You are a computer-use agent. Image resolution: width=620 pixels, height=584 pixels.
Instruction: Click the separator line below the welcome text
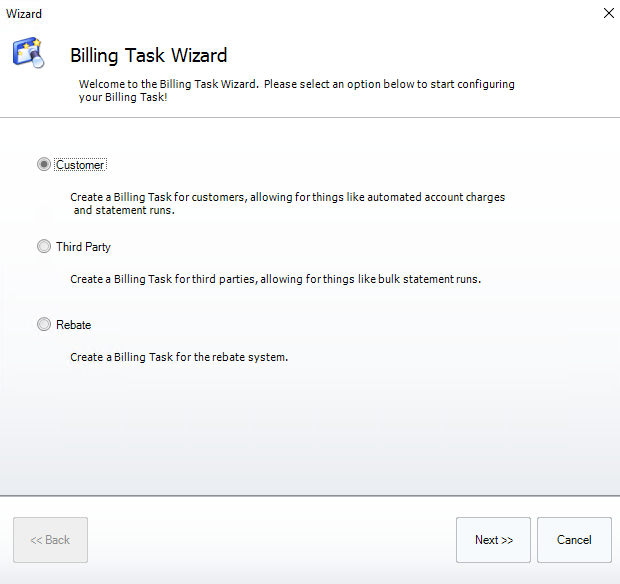310,118
